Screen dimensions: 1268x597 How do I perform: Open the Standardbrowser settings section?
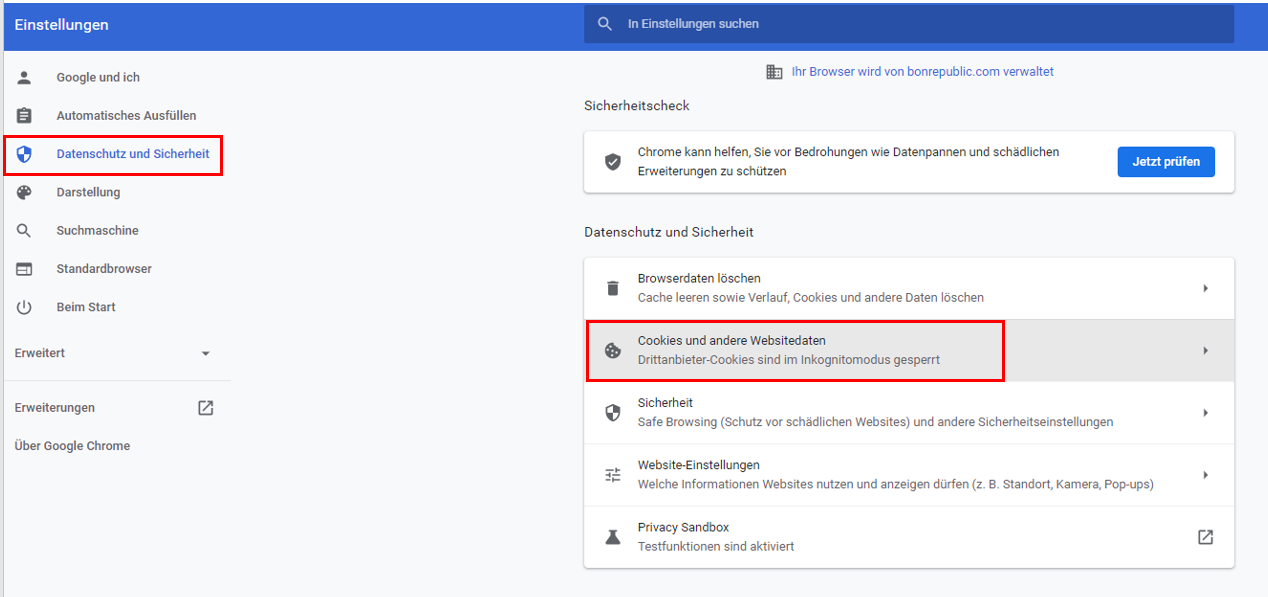pos(104,269)
